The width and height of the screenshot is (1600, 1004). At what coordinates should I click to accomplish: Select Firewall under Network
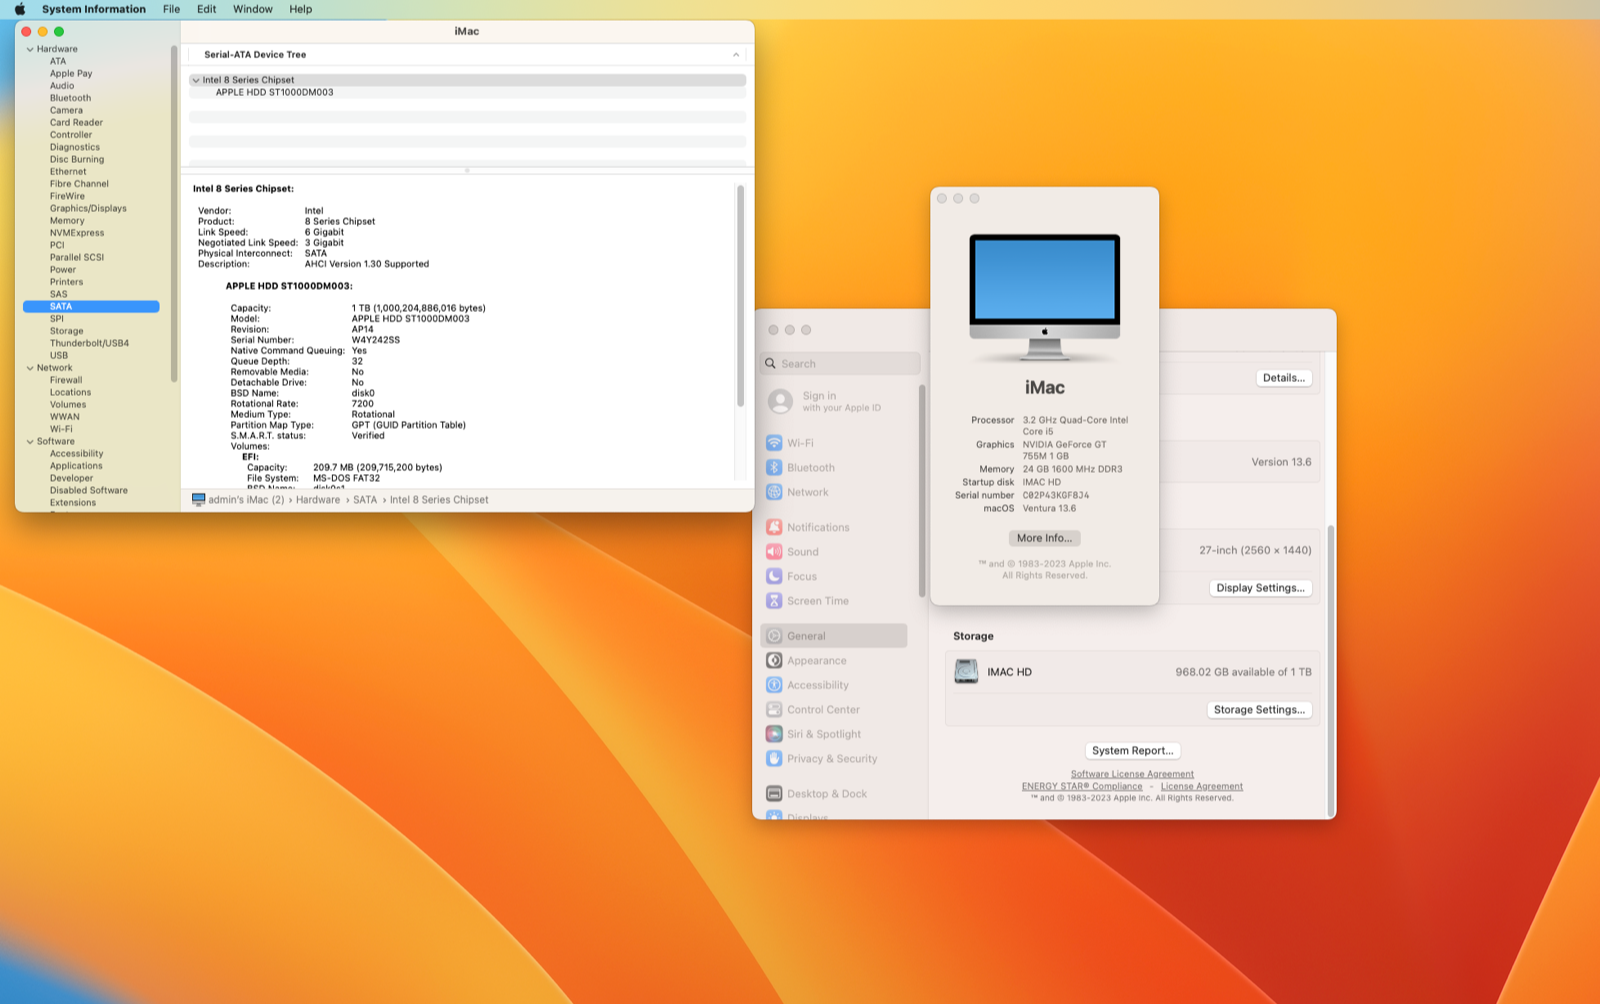pyautogui.click(x=66, y=380)
